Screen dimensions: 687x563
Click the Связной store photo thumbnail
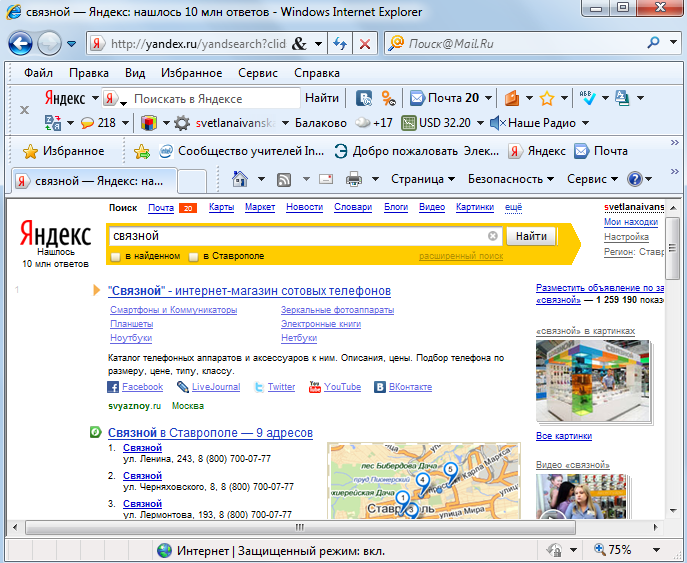585,381
